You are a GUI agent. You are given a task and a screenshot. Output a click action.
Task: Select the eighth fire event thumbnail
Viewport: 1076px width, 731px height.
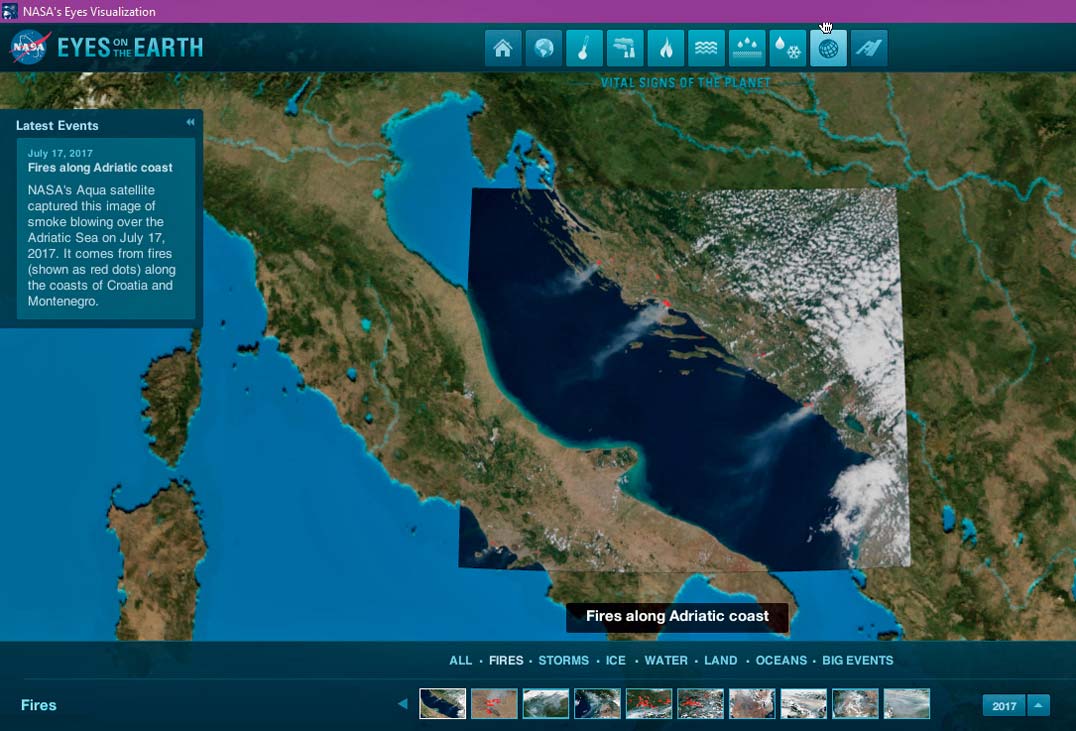tap(804, 704)
